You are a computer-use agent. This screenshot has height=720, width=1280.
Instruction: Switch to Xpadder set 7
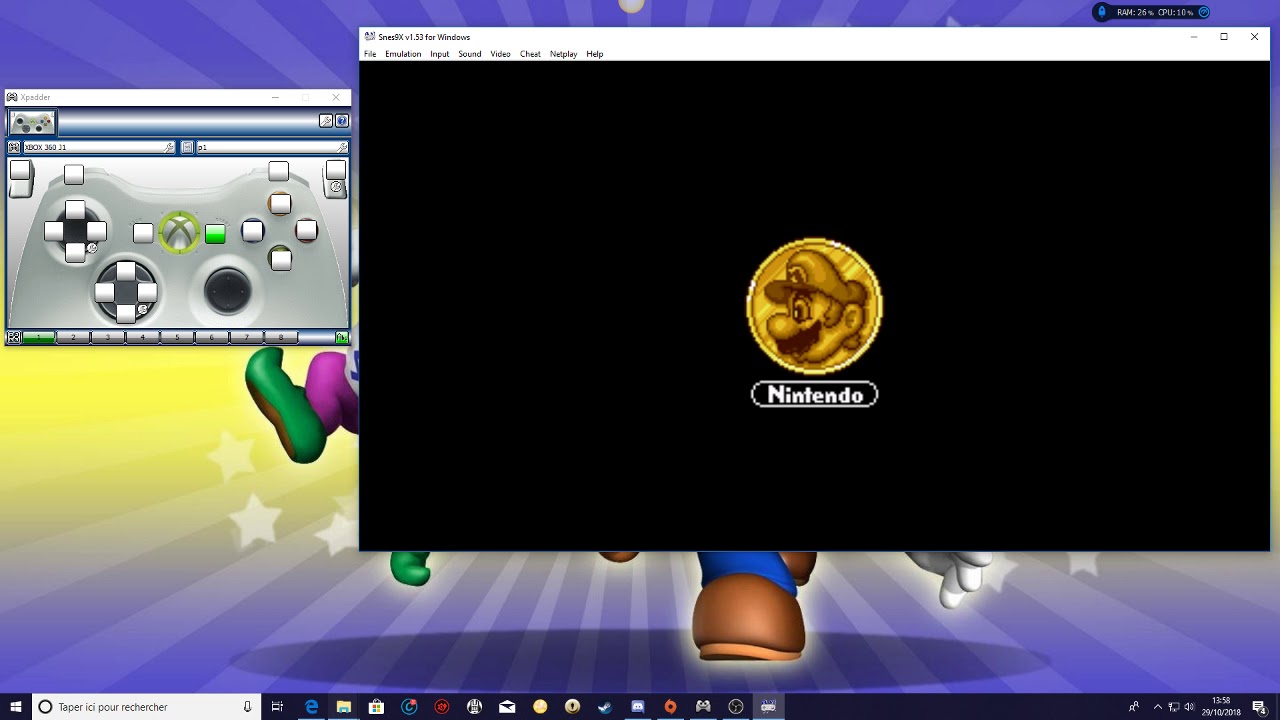coord(247,338)
